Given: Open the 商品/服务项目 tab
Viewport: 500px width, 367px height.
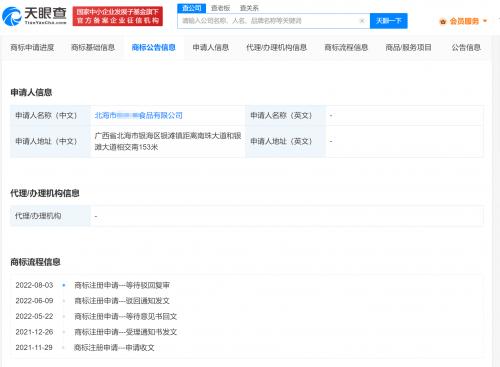Looking at the screenshot, I should tap(408, 47).
